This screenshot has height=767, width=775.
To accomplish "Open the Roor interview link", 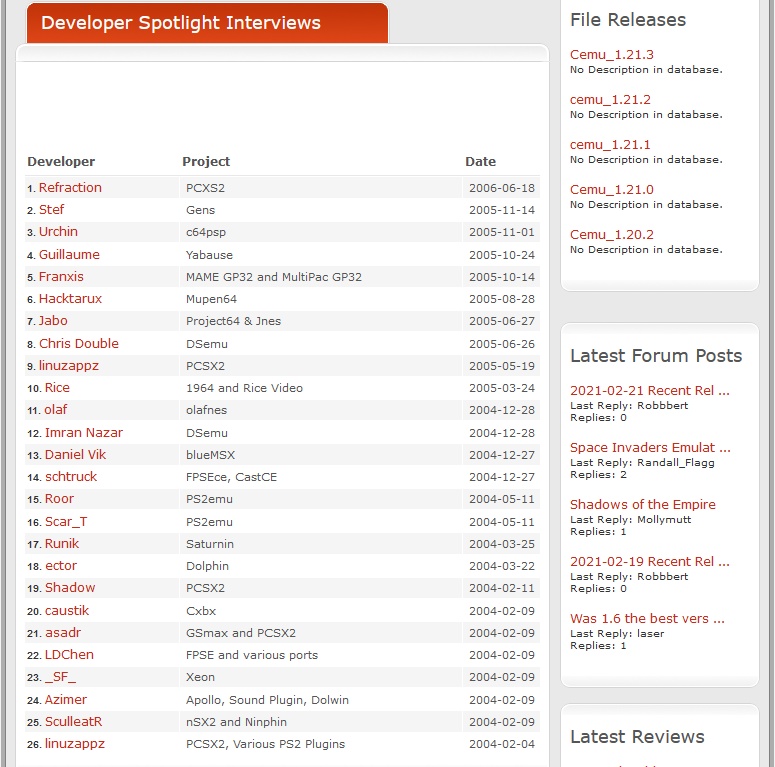I will coord(59,499).
